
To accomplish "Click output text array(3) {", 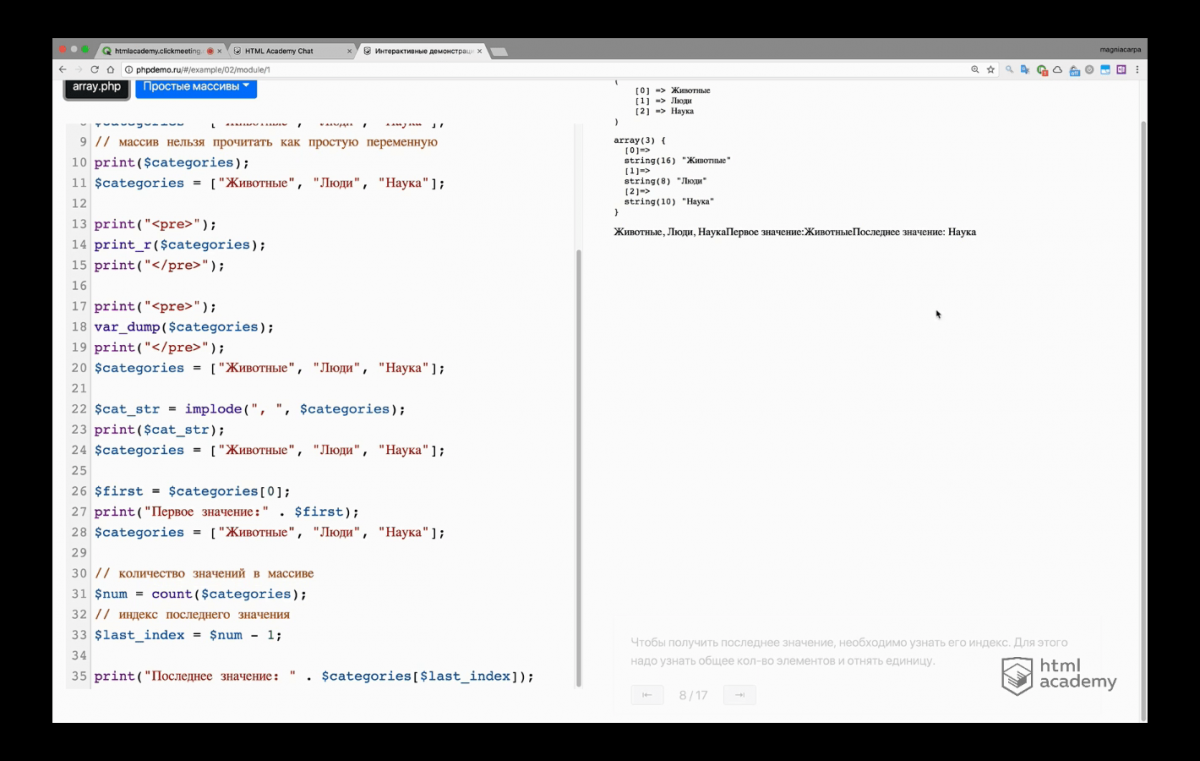I will pyautogui.click(x=639, y=140).
